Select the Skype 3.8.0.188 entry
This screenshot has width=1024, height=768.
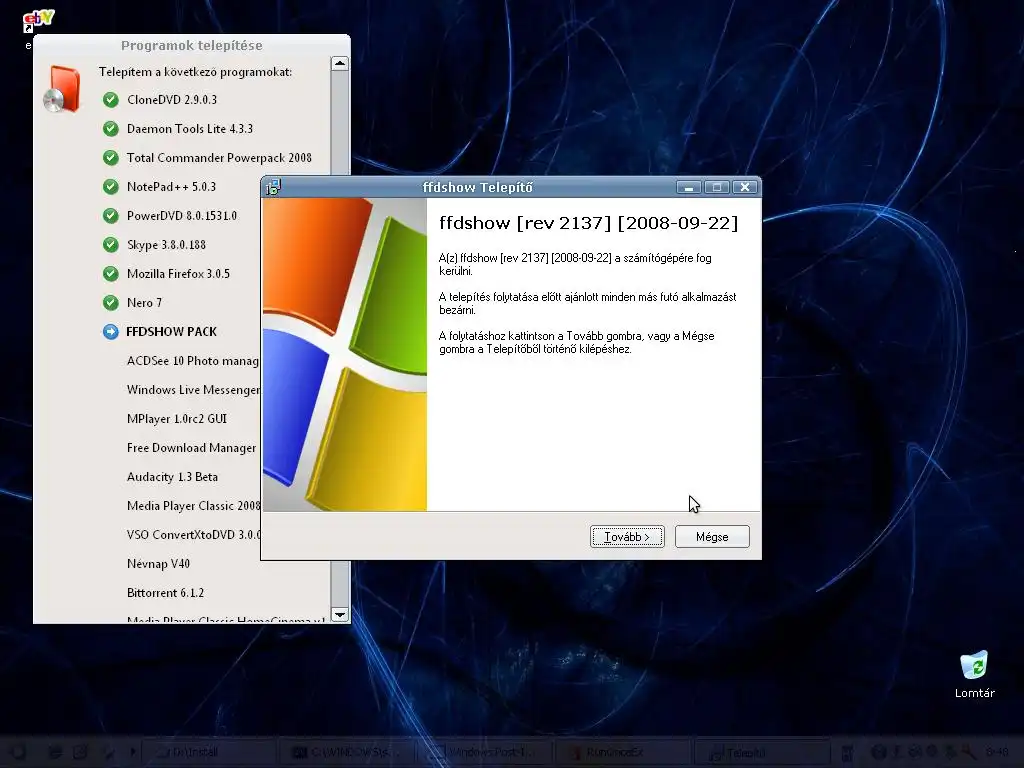click(x=166, y=245)
